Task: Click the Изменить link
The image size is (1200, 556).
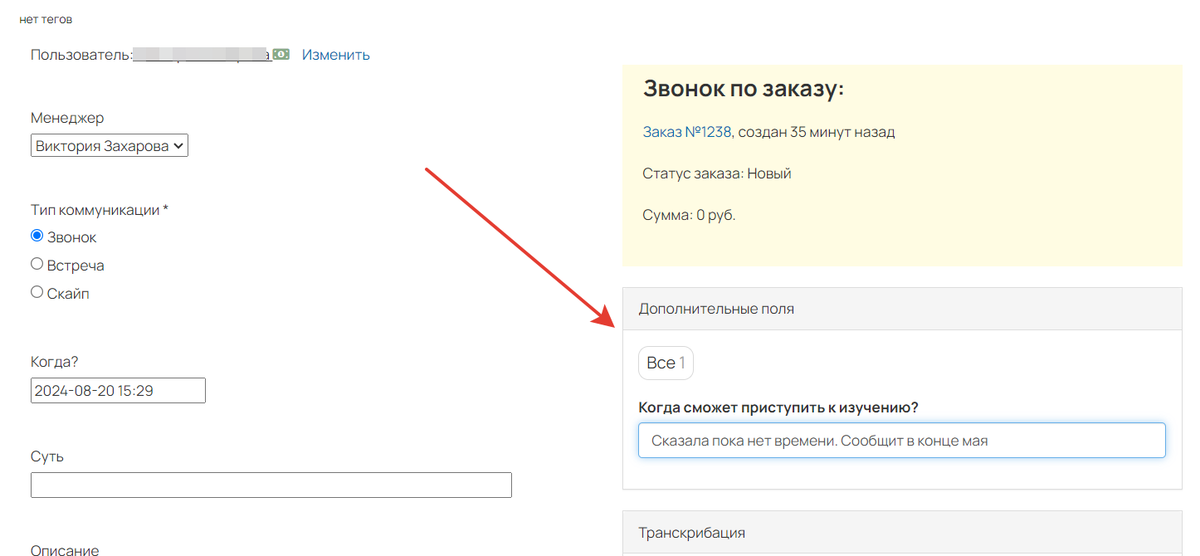Action: pyautogui.click(x=336, y=55)
